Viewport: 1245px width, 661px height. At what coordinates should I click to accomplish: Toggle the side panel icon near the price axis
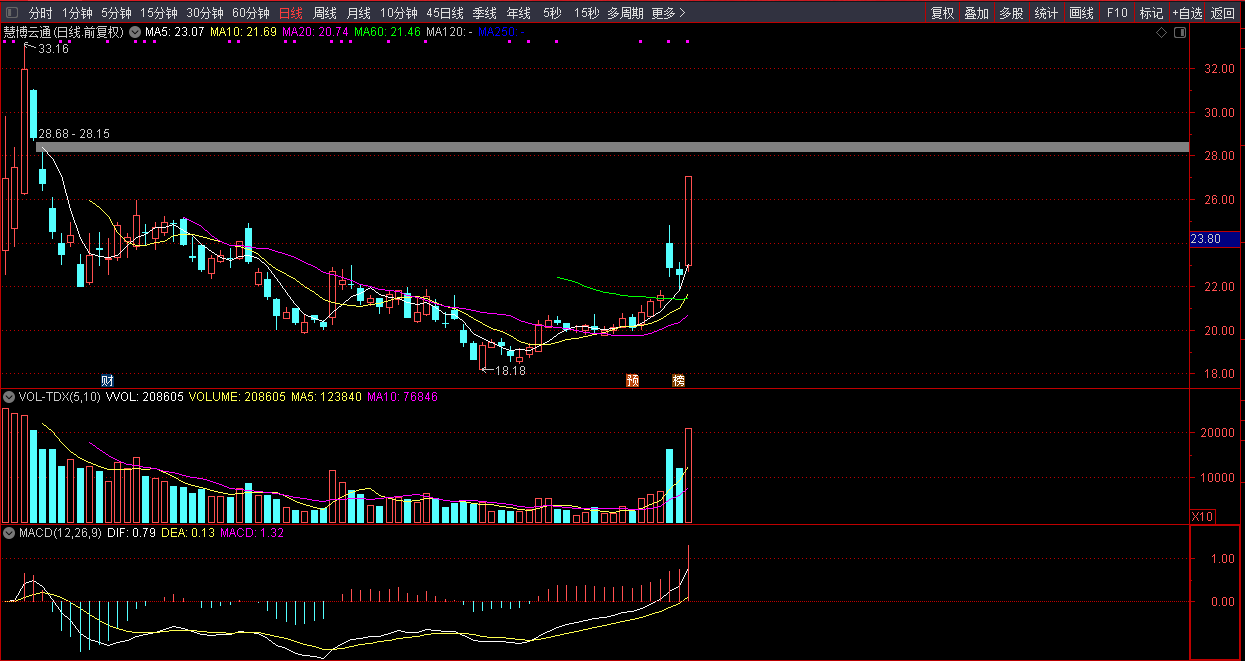1179,33
